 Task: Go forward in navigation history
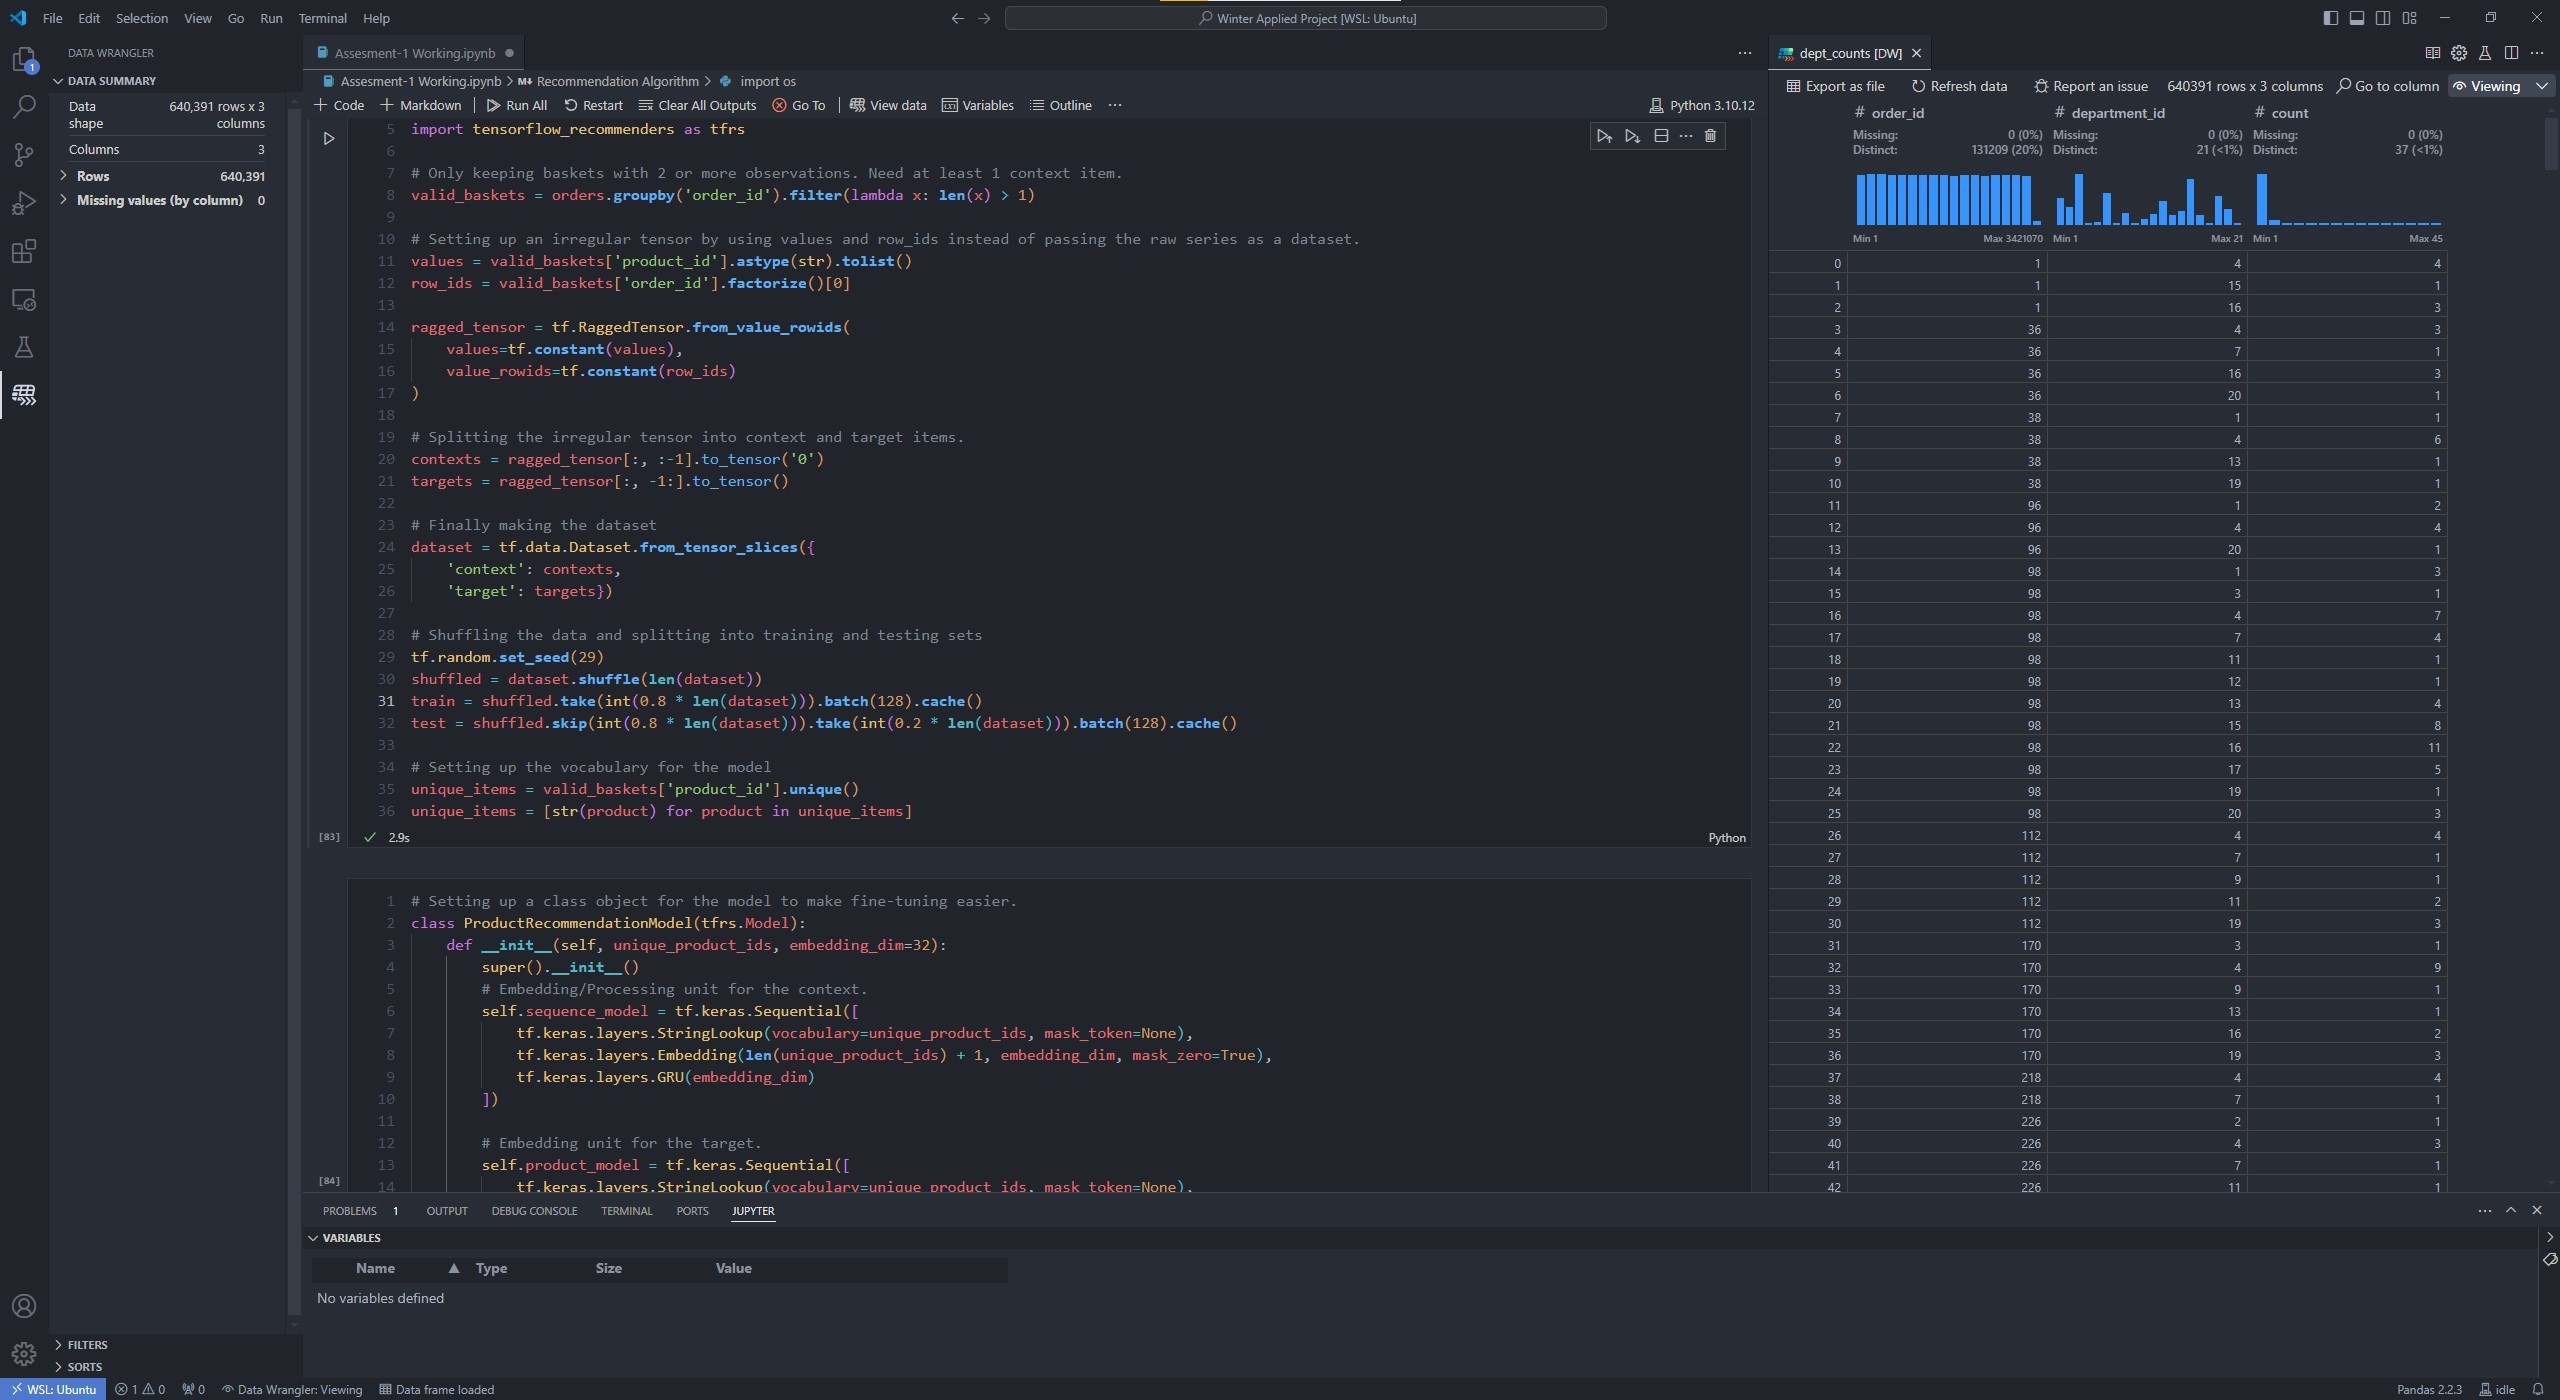coord(984,18)
